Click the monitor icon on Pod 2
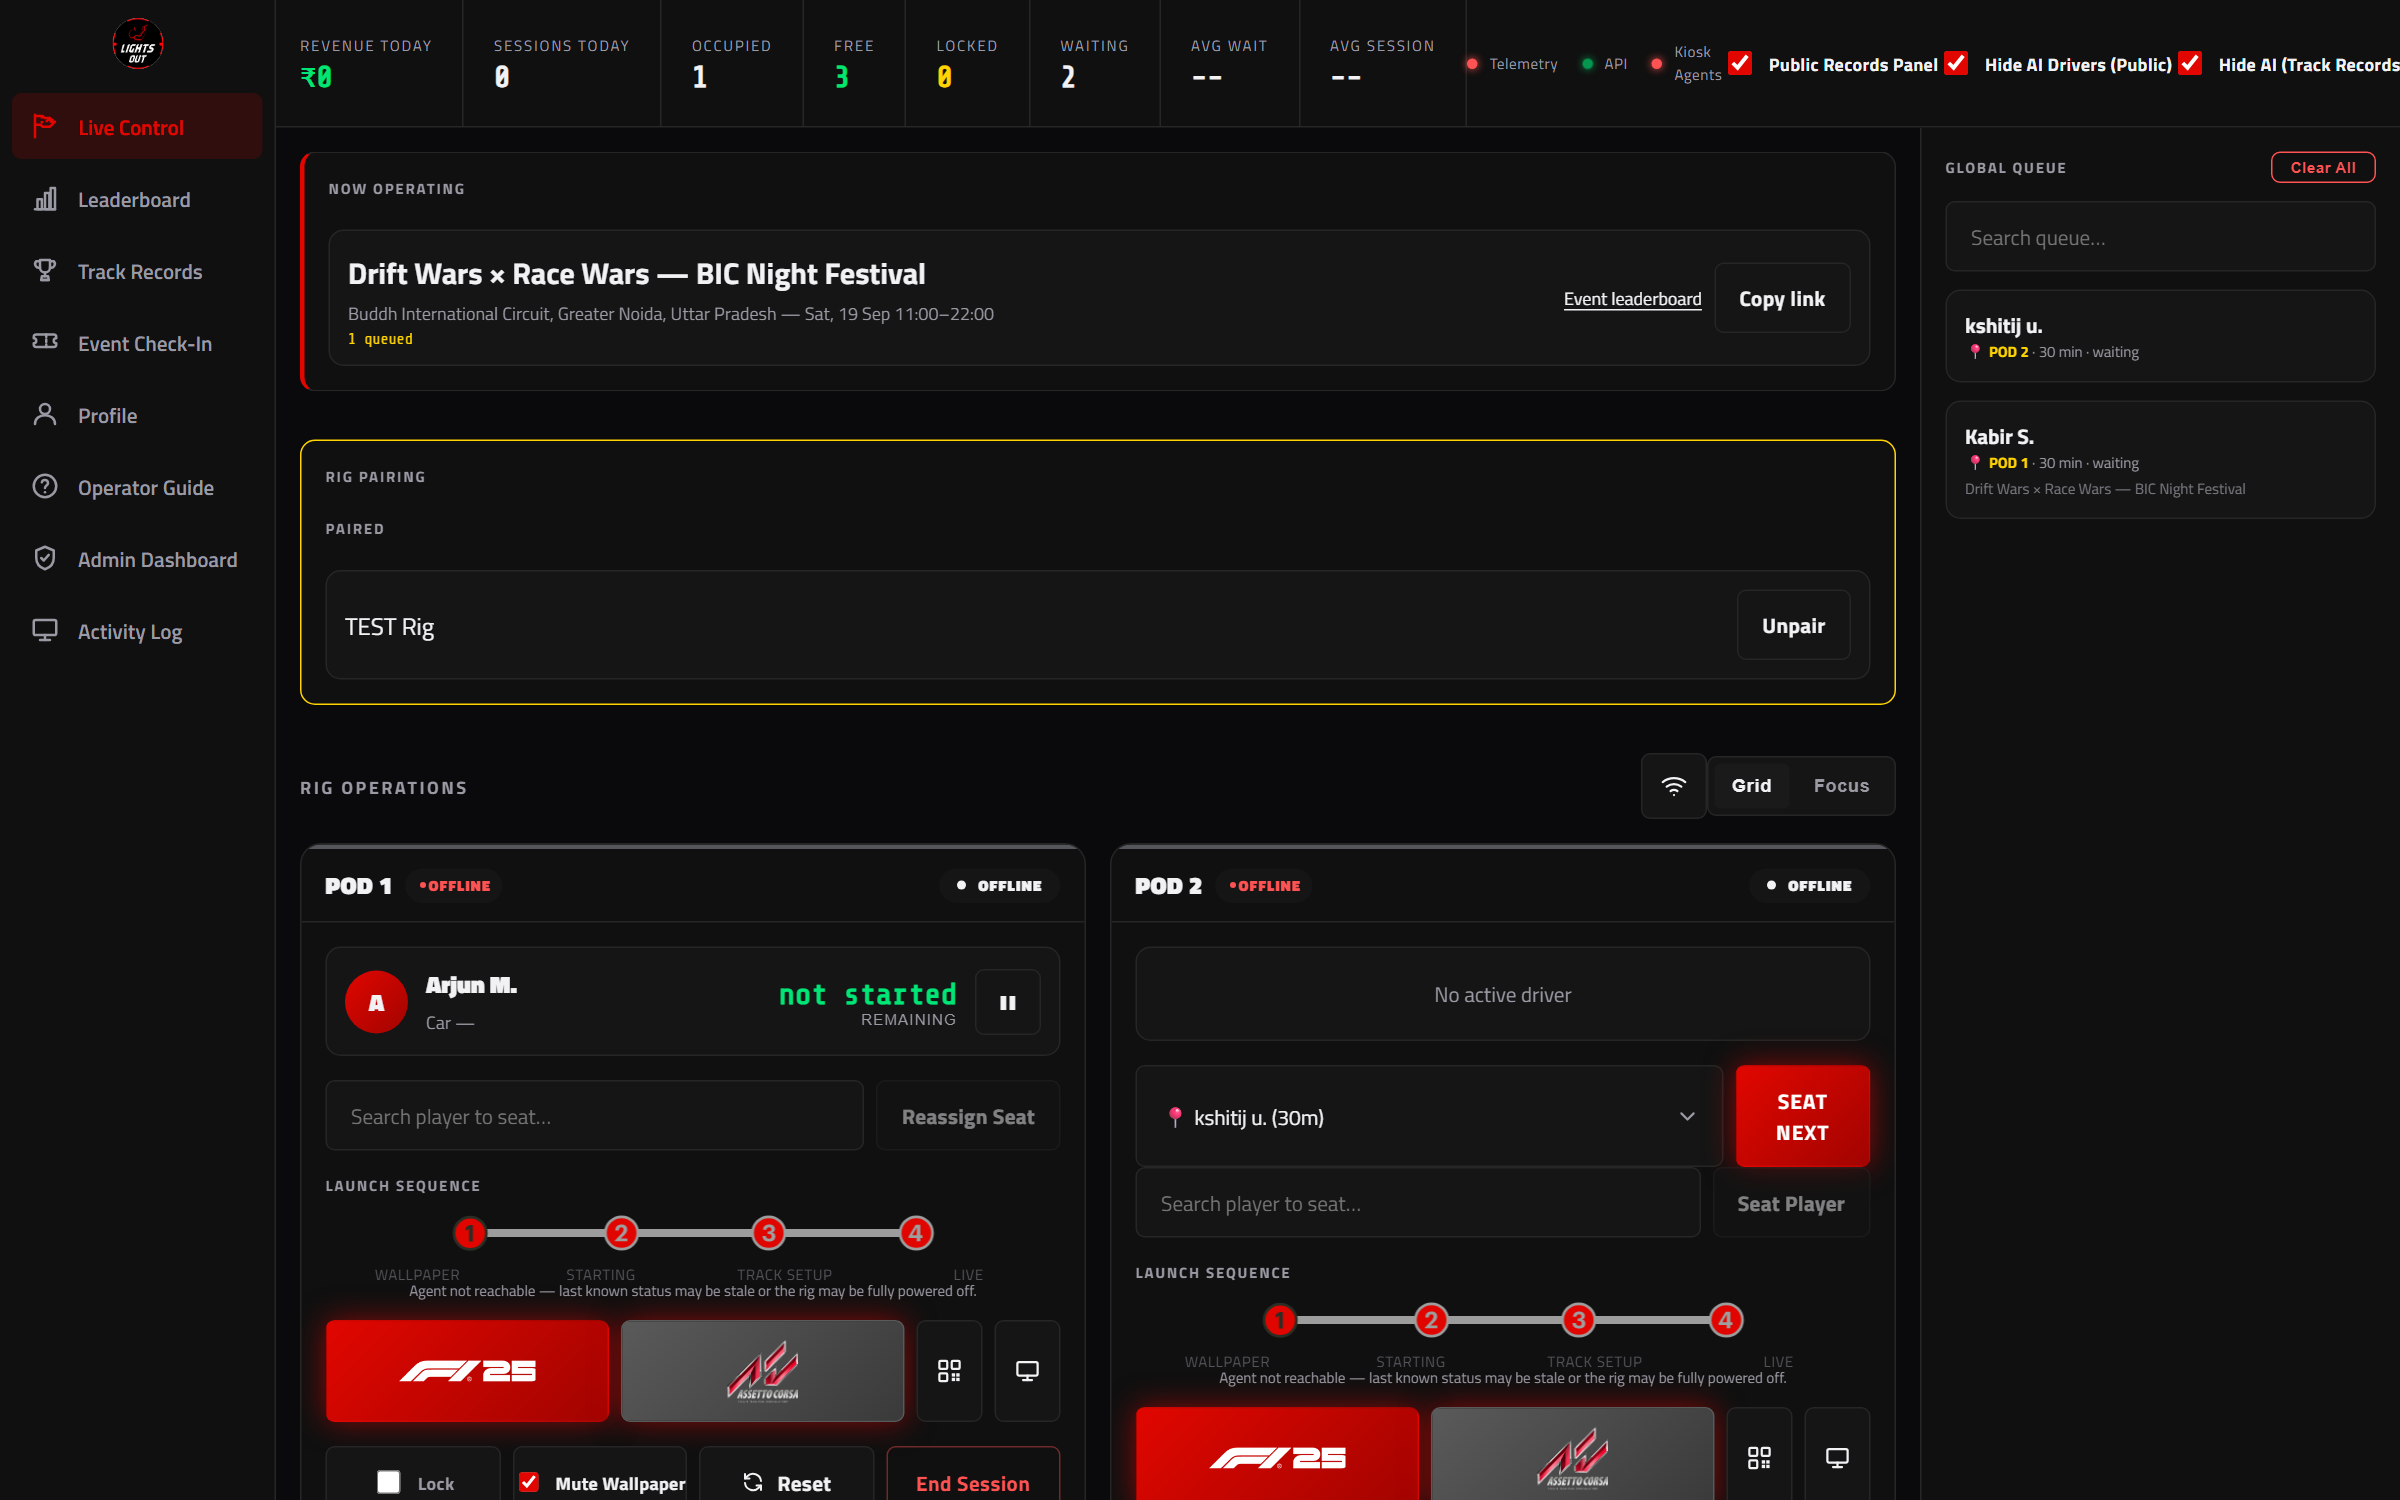The width and height of the screenshot is (2400, 1500). tap(1837, 1456)
